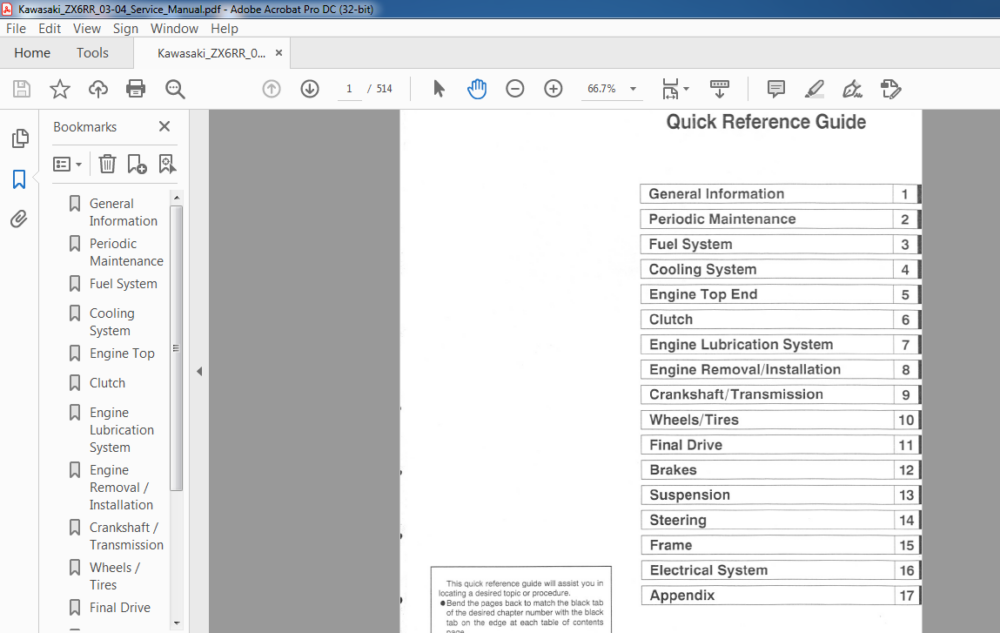
Task: Click the bookmarks scrollbar thumb
Action: (177, 348)
